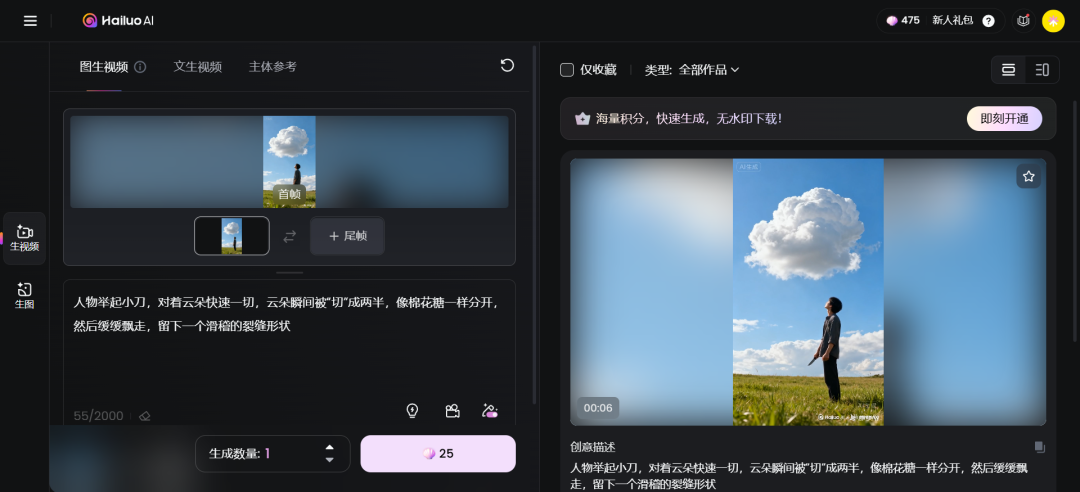1080x492 pixels.
Task: Switch to the 文生视频 tab
Action: (198, 67)
